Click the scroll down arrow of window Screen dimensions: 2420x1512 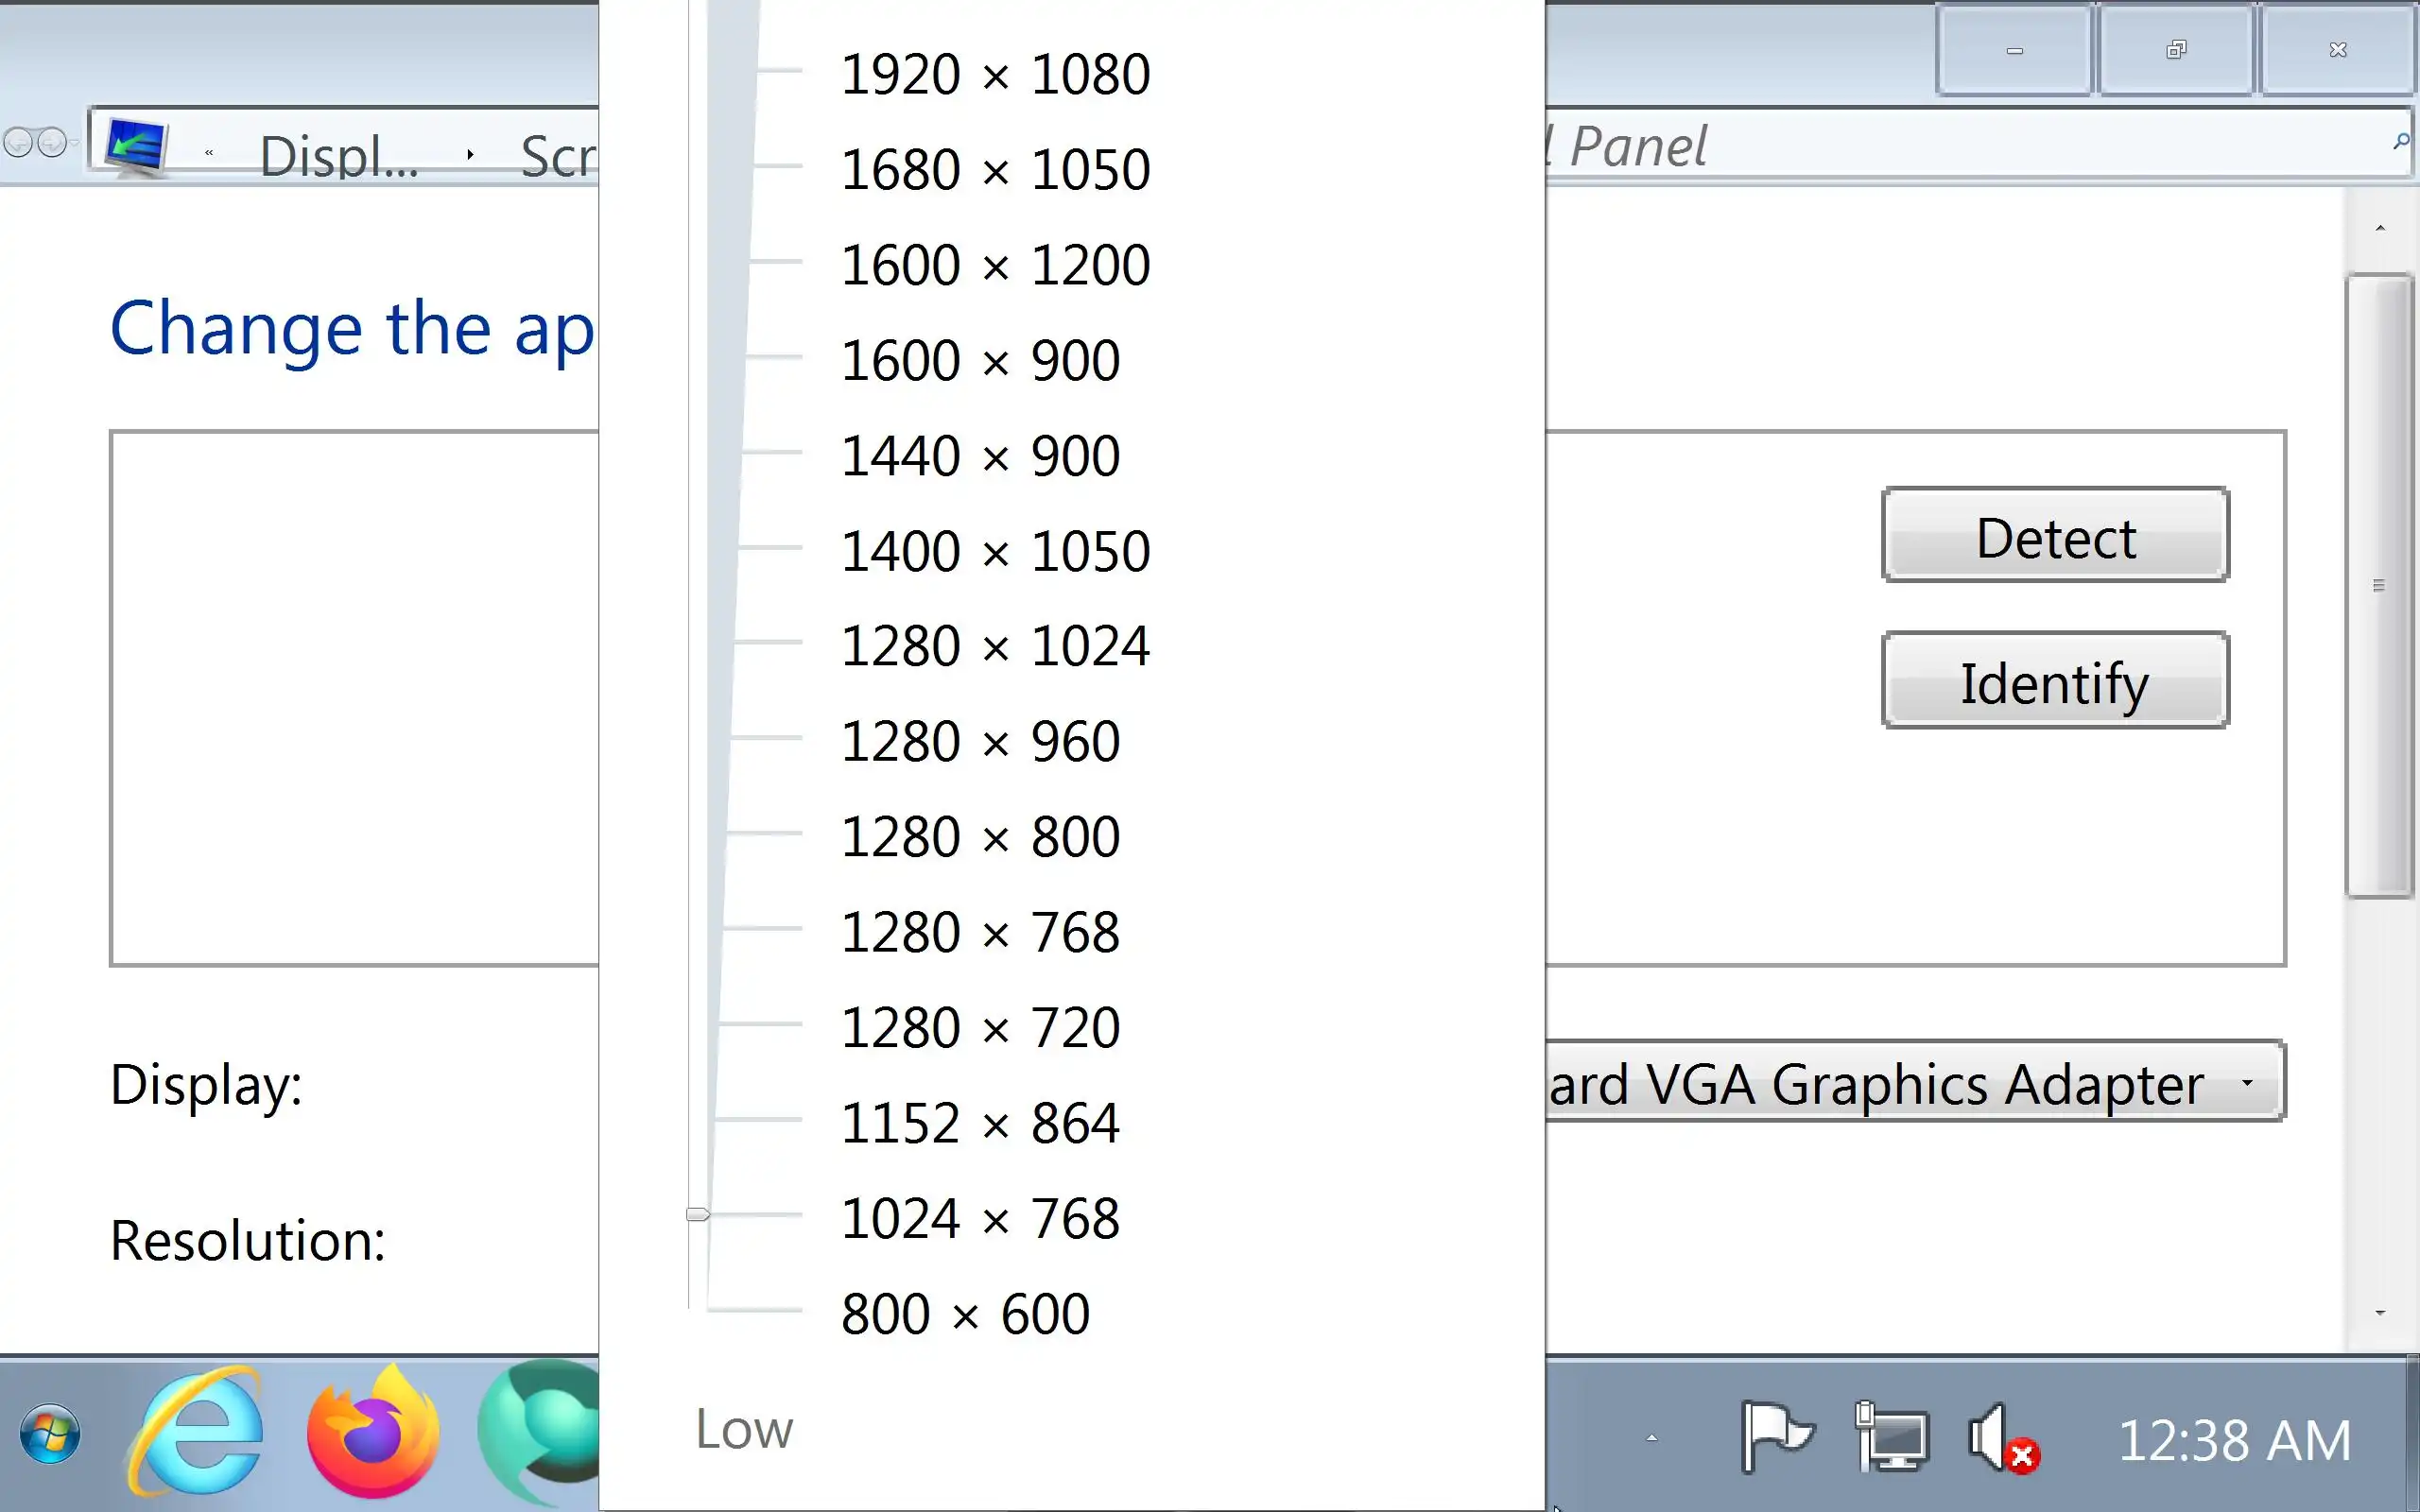(x=2380, y=1312)
